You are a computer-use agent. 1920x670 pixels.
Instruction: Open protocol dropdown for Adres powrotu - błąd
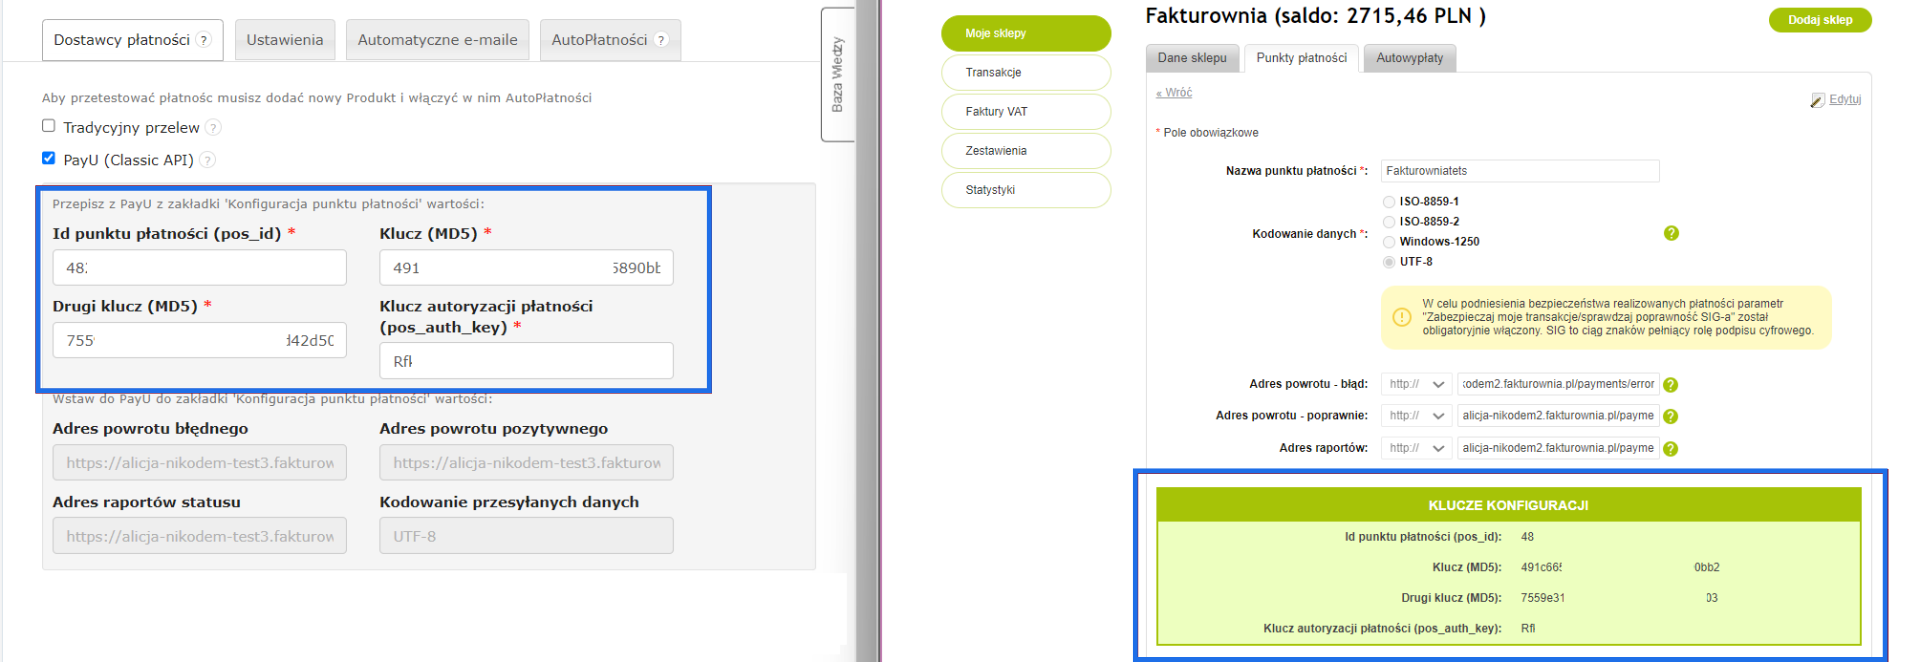coord(1417,385)
